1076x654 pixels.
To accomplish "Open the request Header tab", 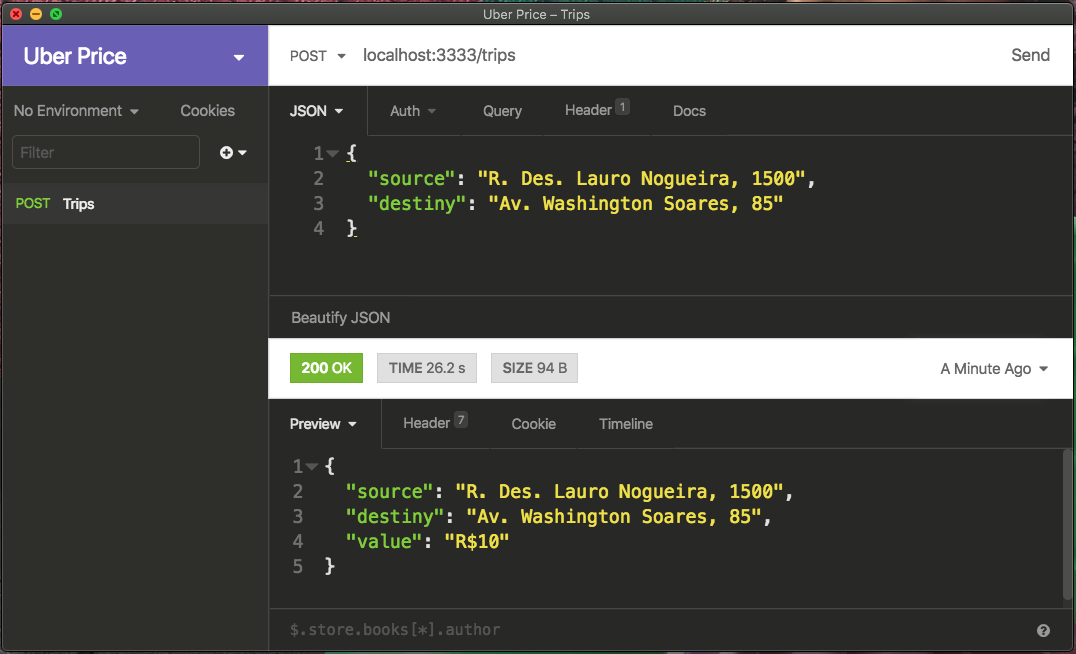I will tap(596, 110).
